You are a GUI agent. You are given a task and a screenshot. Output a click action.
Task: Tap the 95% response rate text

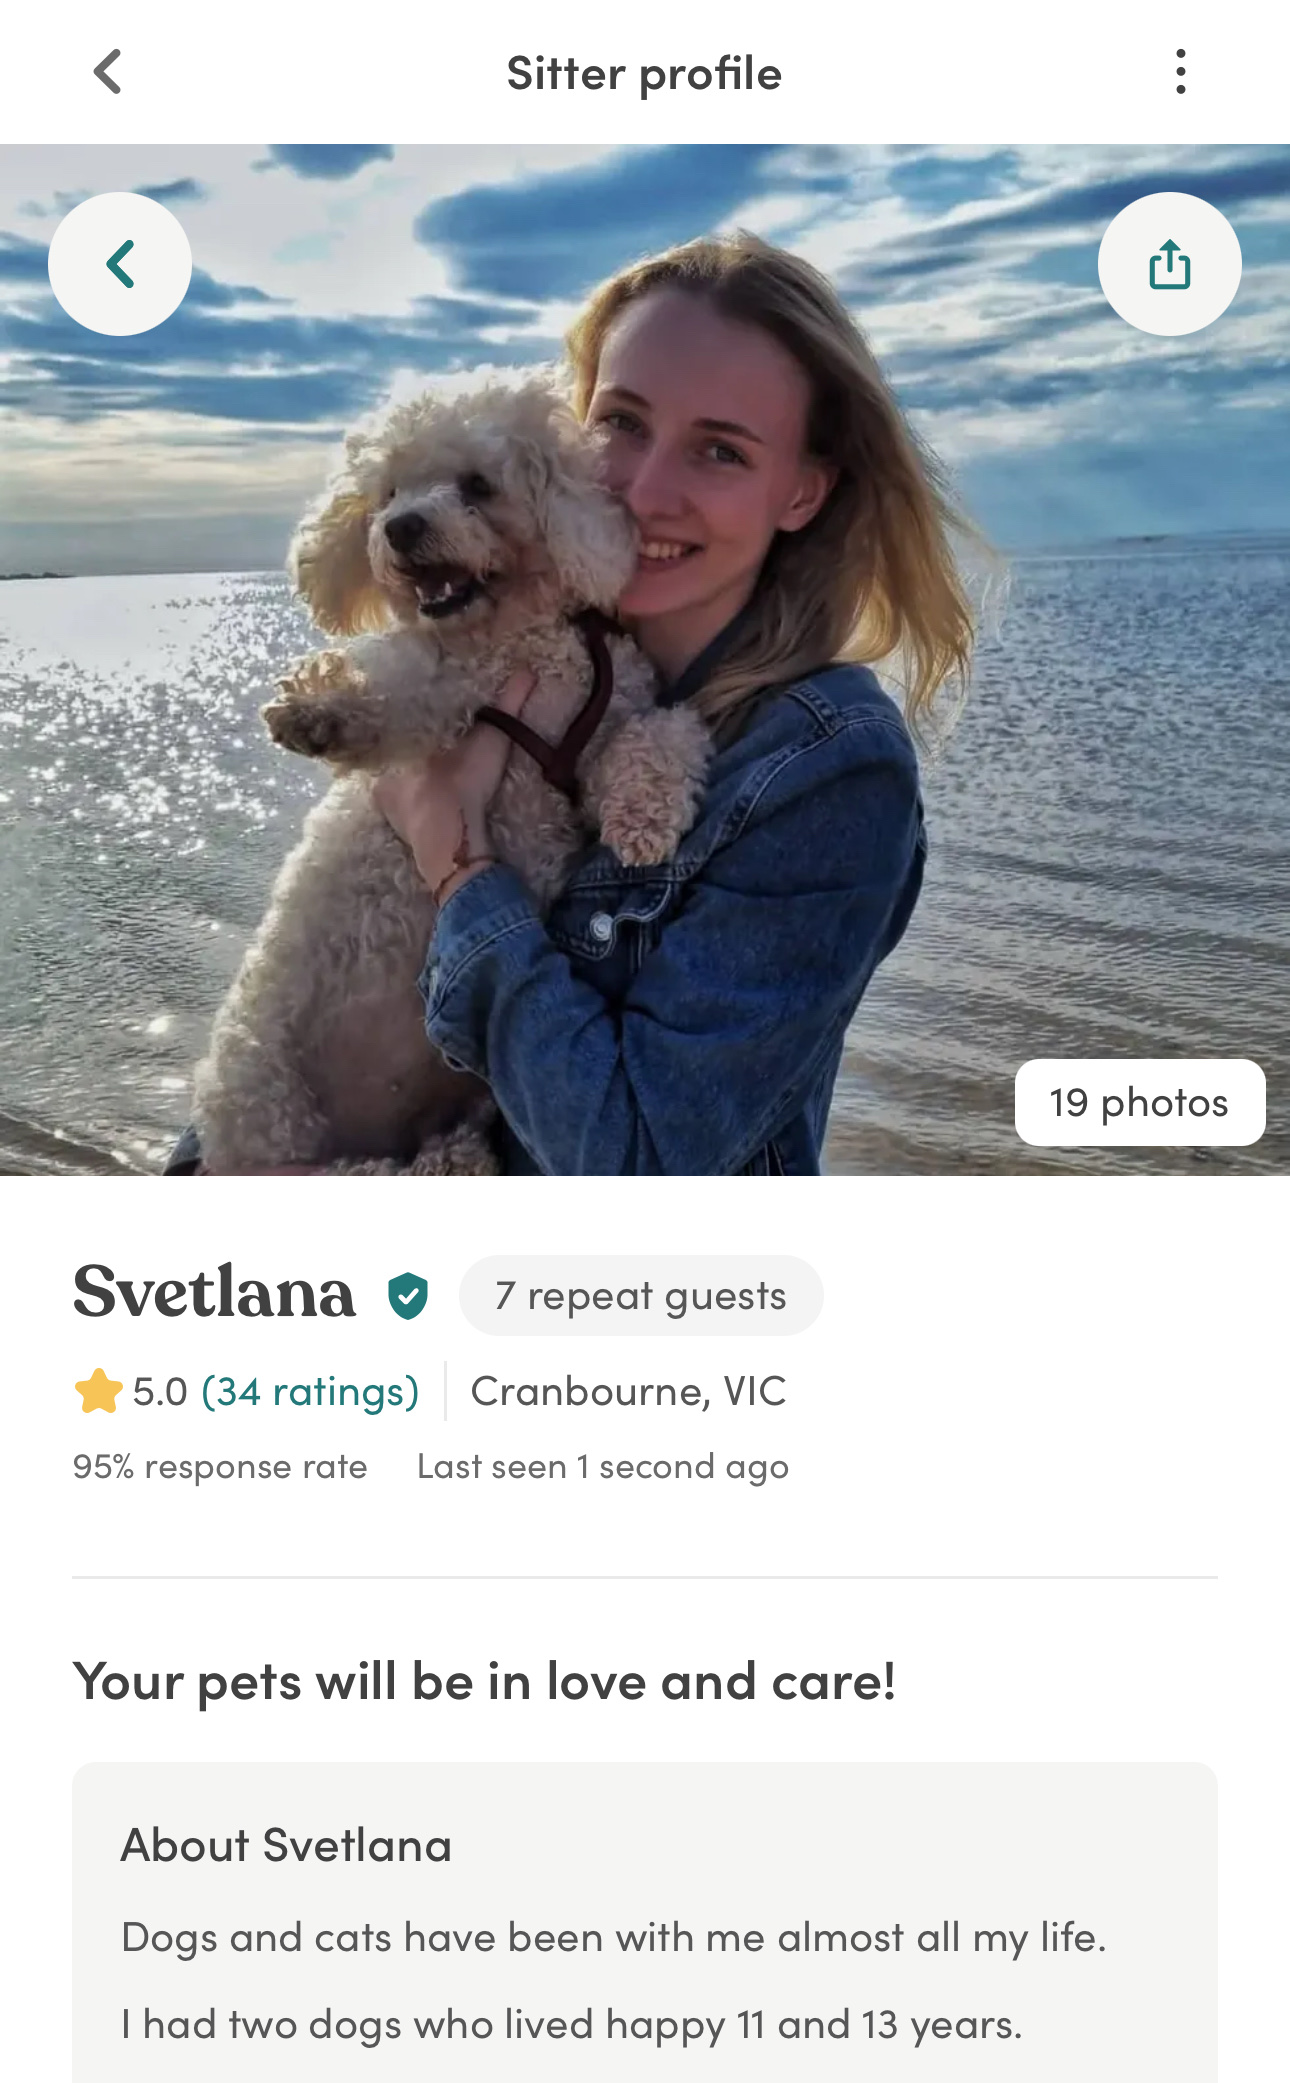(x=220, y=1466)
